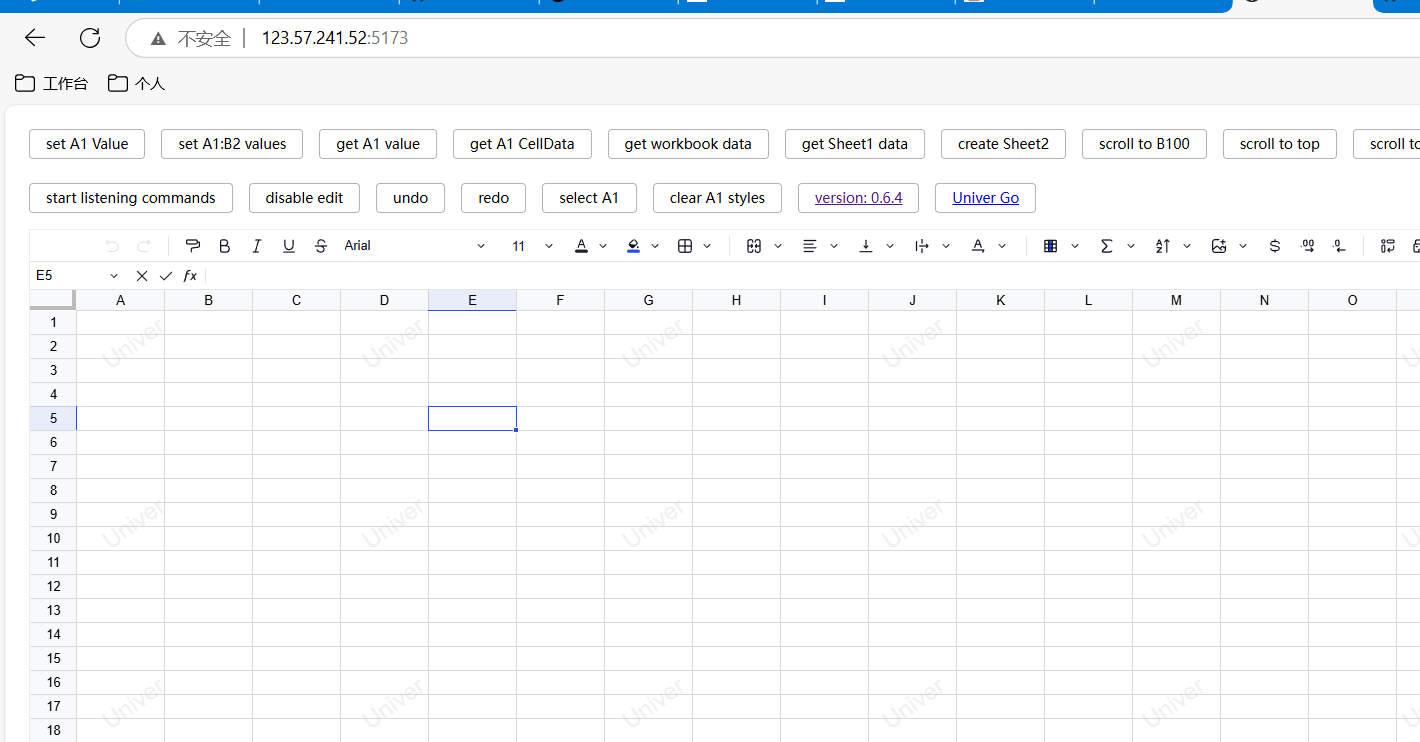Click into the formula bar input
1420x742 pixels.
click(812, 276)
